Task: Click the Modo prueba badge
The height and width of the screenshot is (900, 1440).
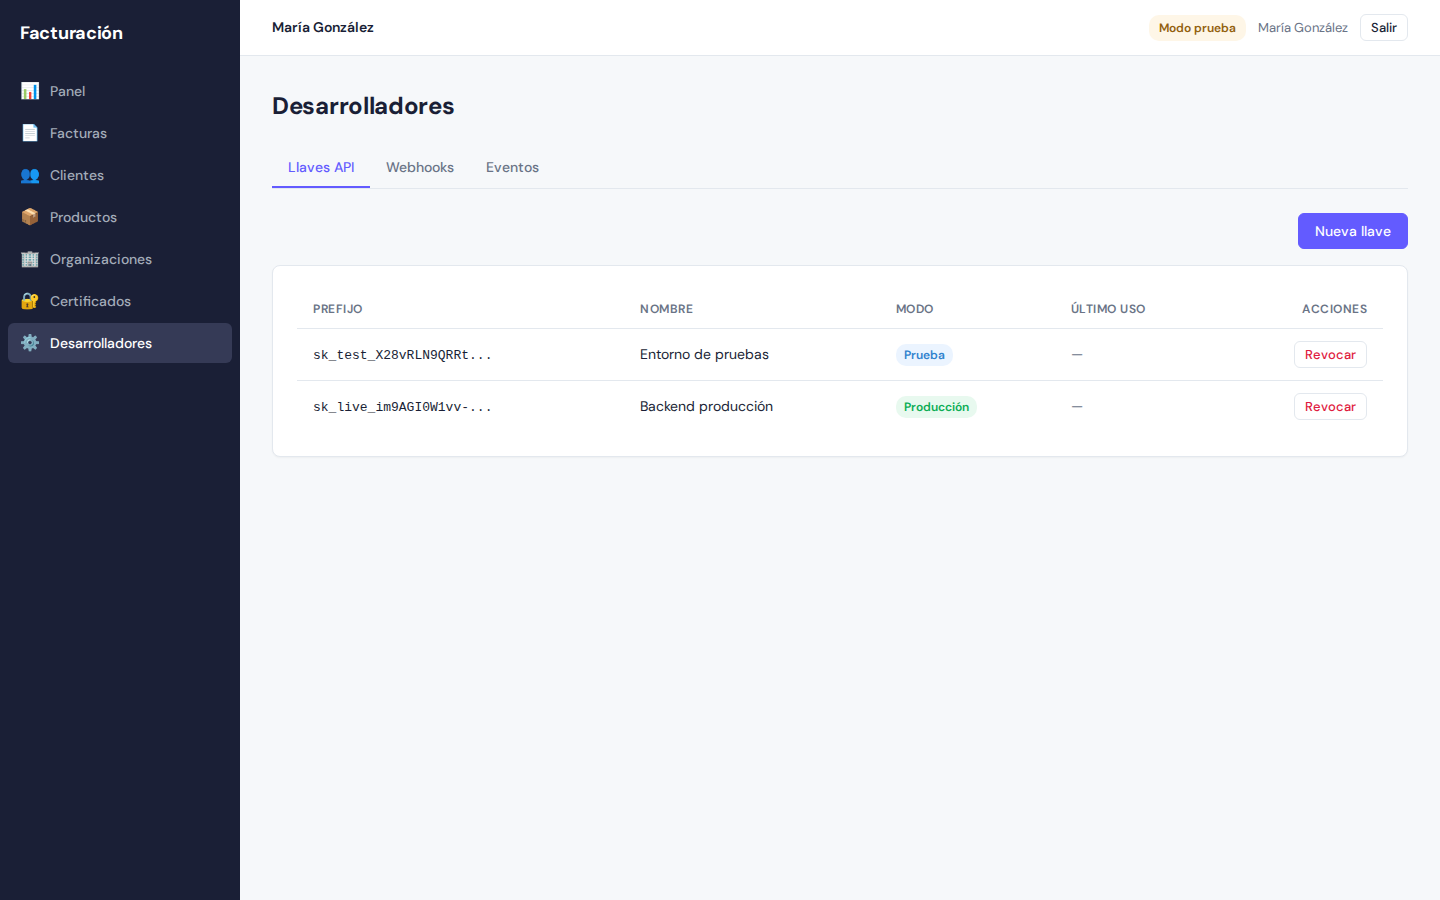Action: [1197, 27]
